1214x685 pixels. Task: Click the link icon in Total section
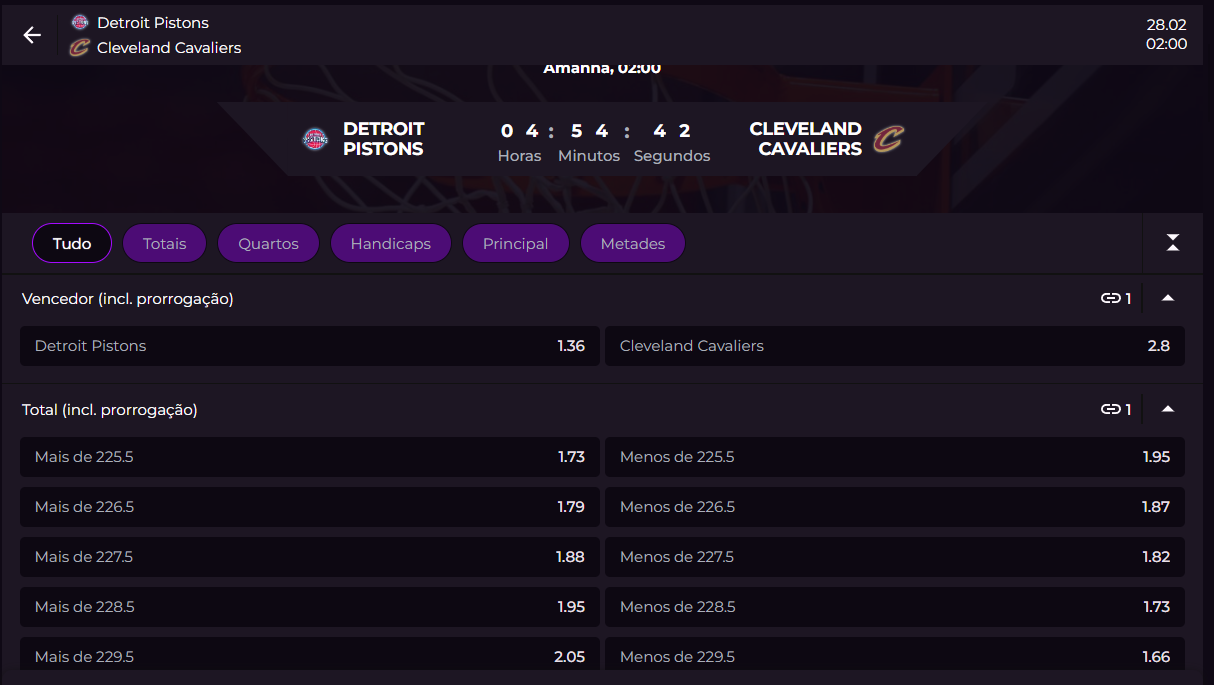[x=1110, y=409]
